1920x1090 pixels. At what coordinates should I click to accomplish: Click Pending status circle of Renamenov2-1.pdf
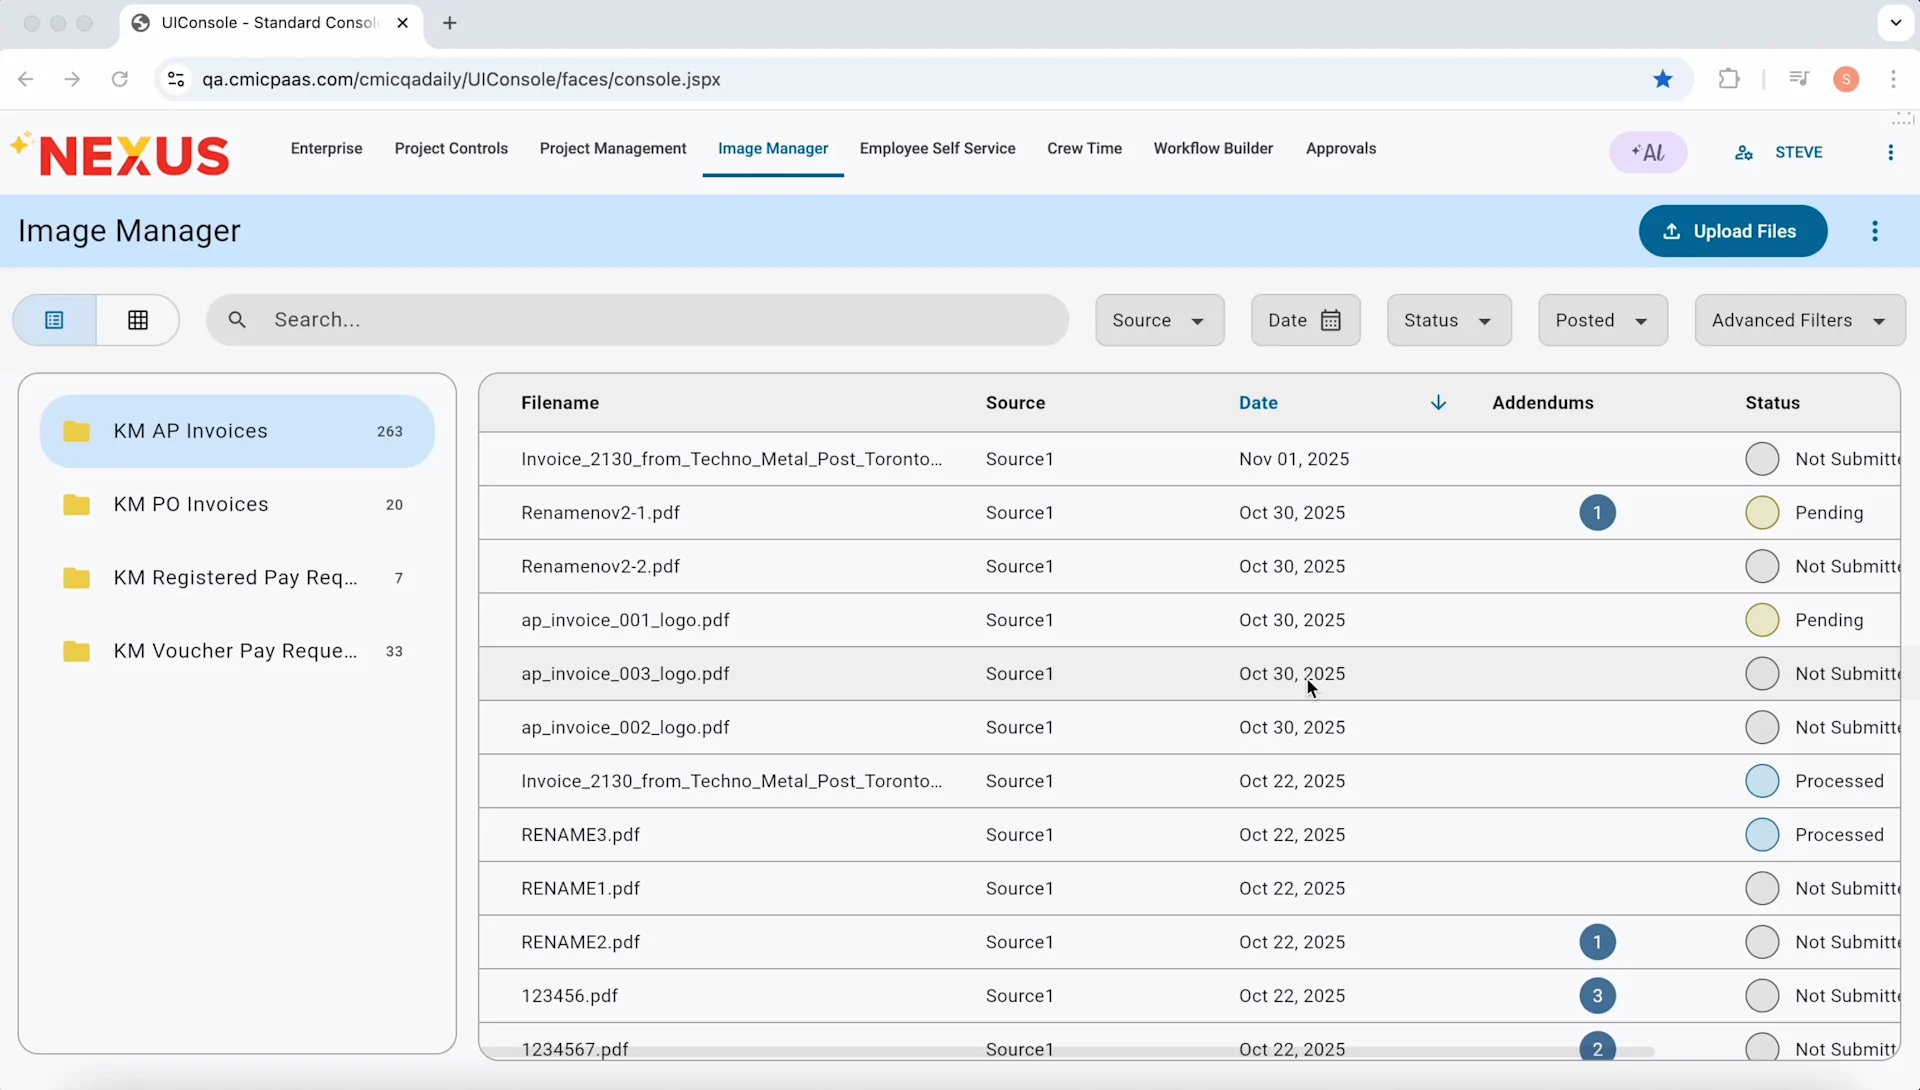tap(1762, 513)
